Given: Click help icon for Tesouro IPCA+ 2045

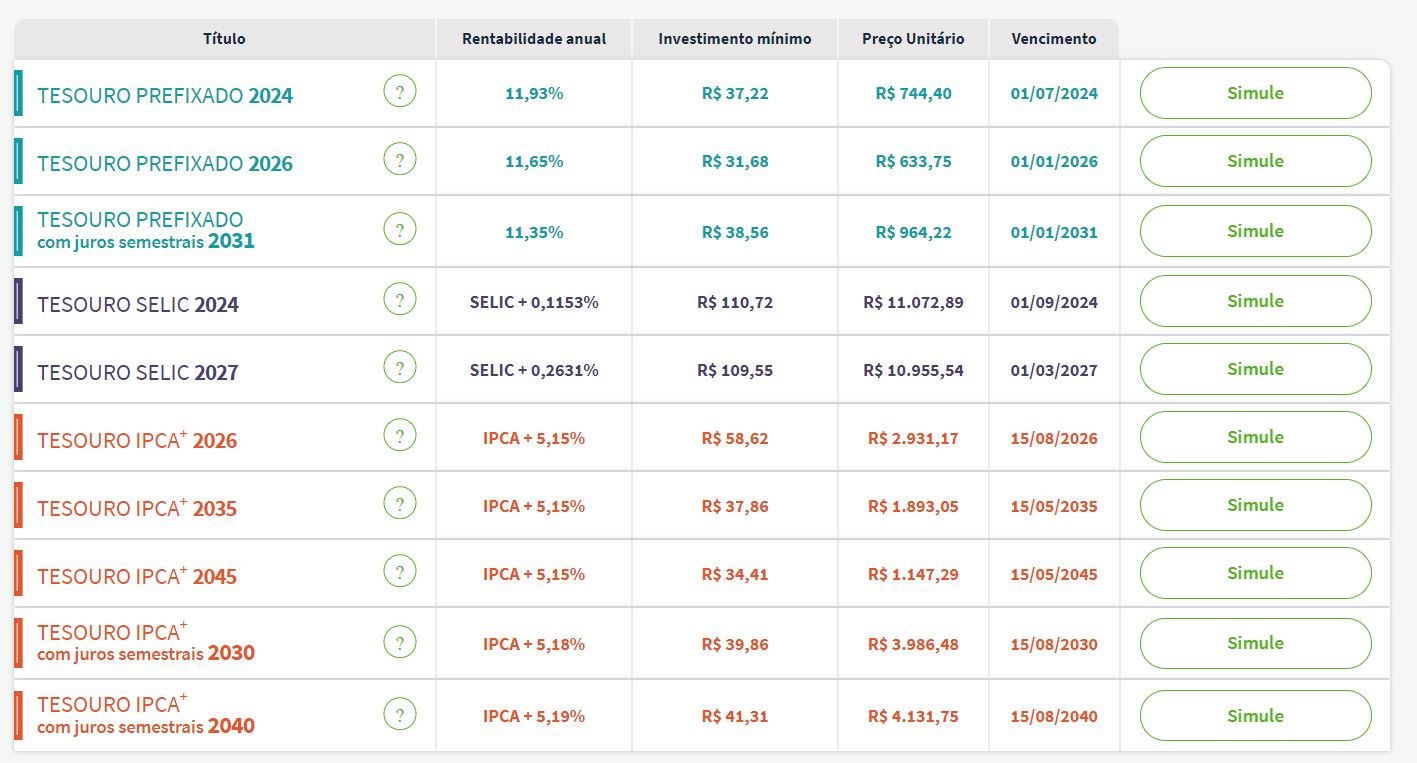Looking at the screenshot, I should tap(399, 572).
